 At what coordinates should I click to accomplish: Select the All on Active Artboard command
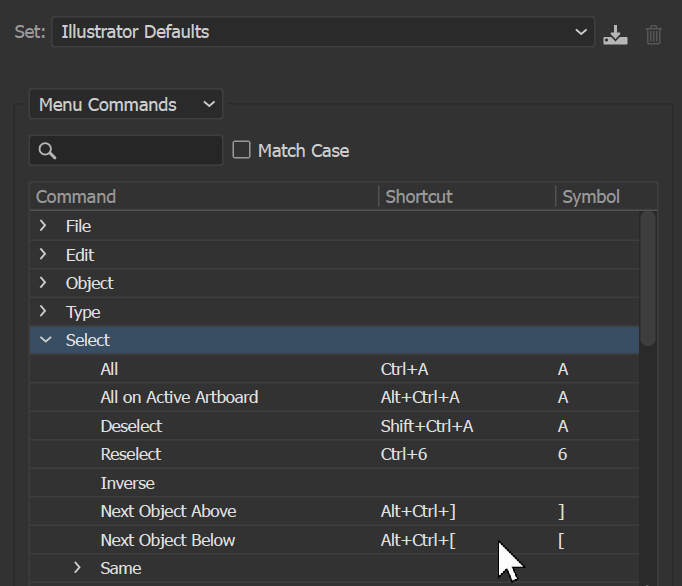tap(334, 397)
